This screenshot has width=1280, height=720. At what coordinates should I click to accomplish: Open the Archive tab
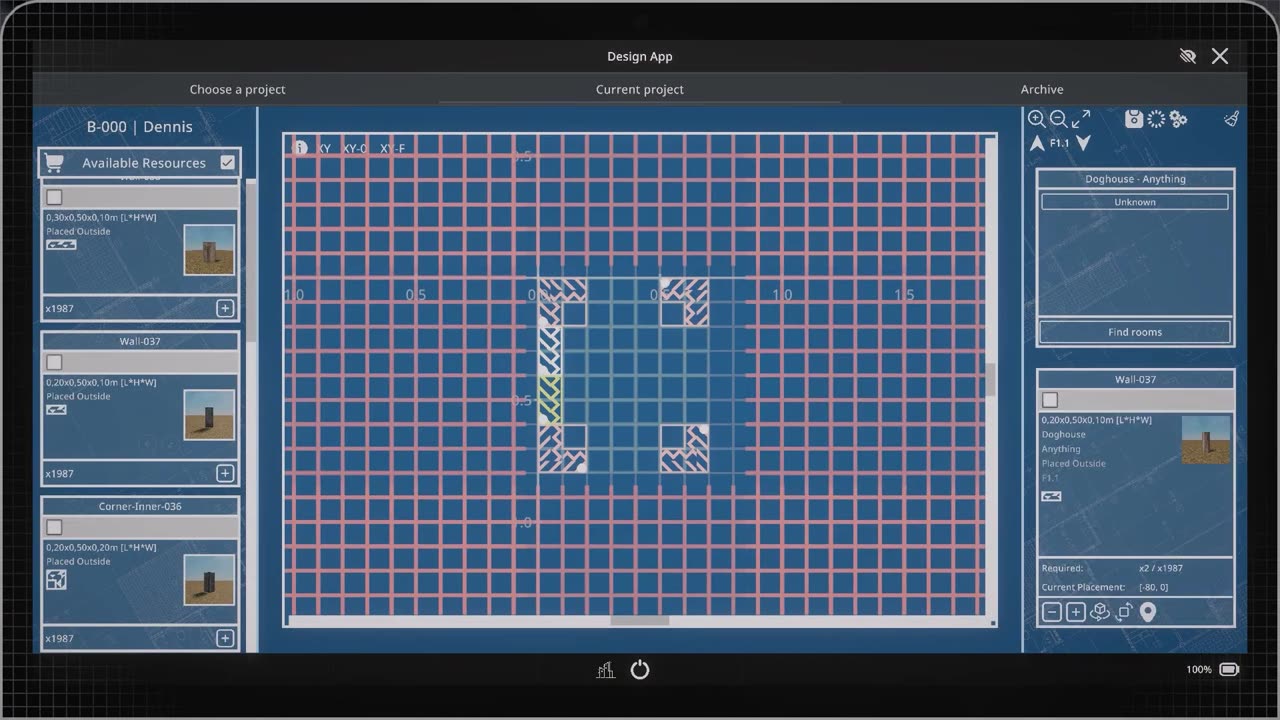click(x=1042, y=89)
